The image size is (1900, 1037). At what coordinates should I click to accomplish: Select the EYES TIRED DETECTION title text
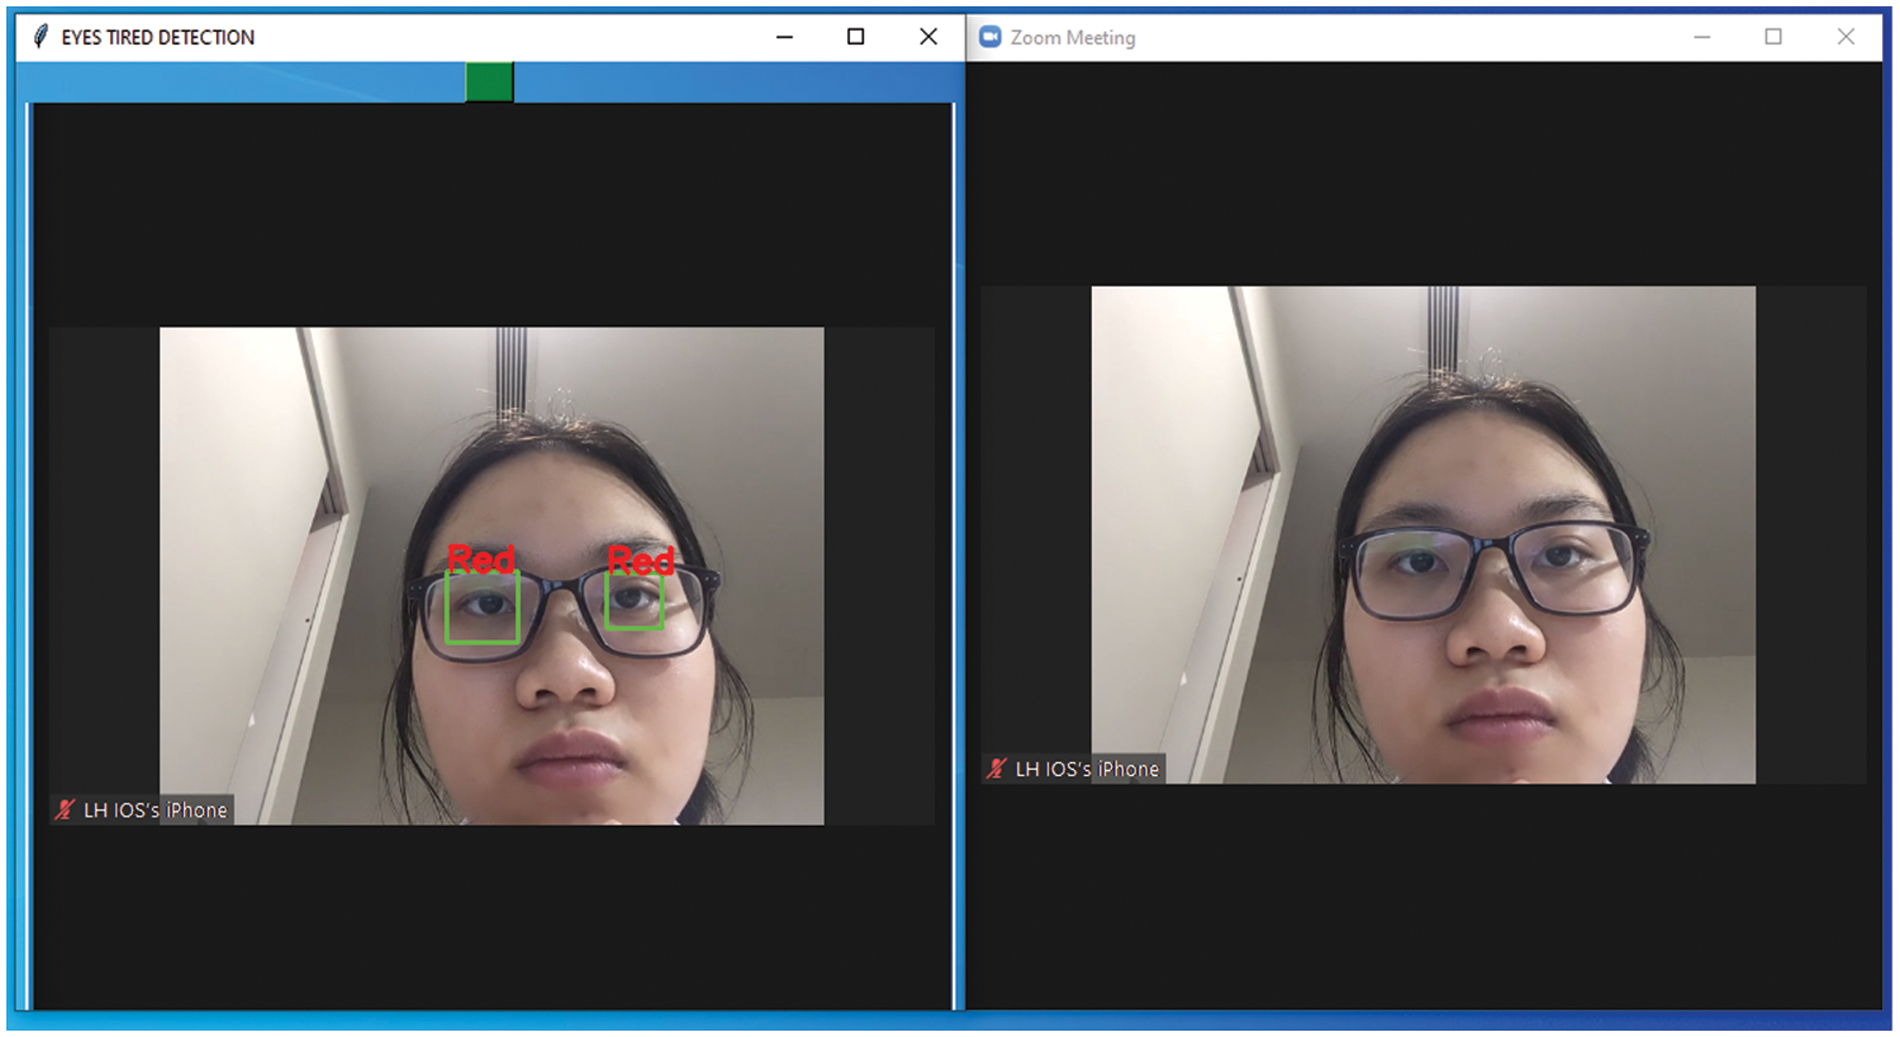157,37
